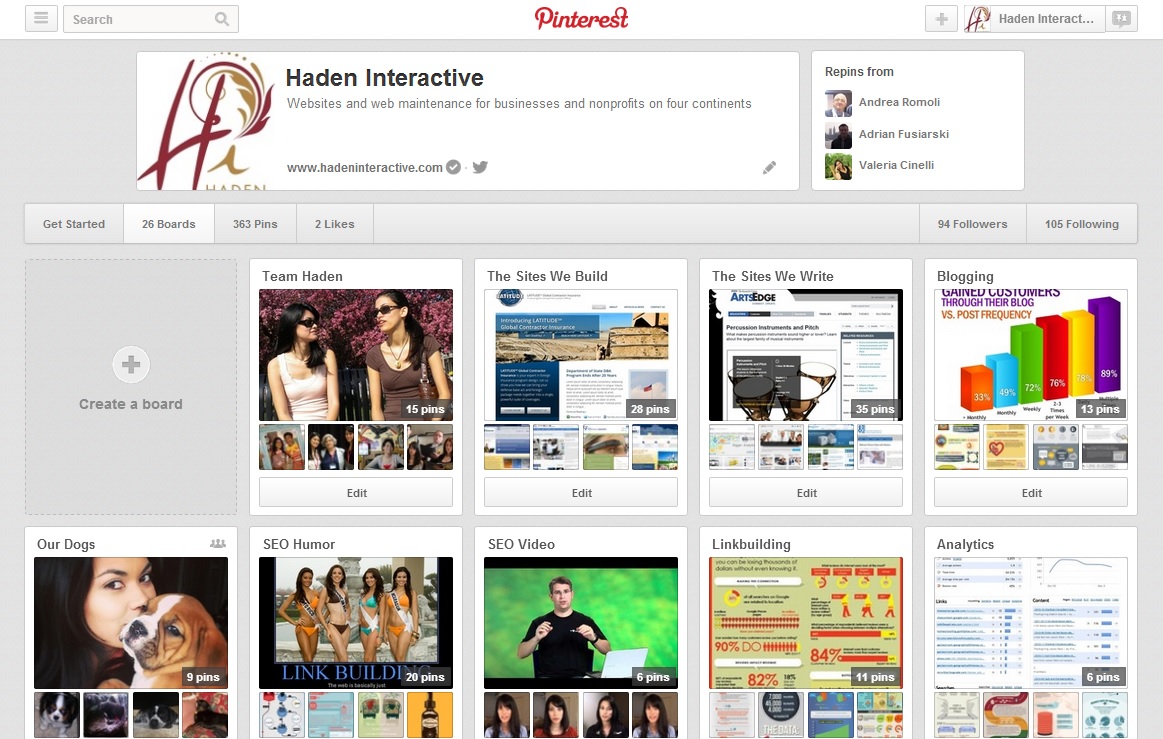This screenshot has height=739, width=1163.
Task: Click the verified checkmark beside website
Action: tap(453, 167)
